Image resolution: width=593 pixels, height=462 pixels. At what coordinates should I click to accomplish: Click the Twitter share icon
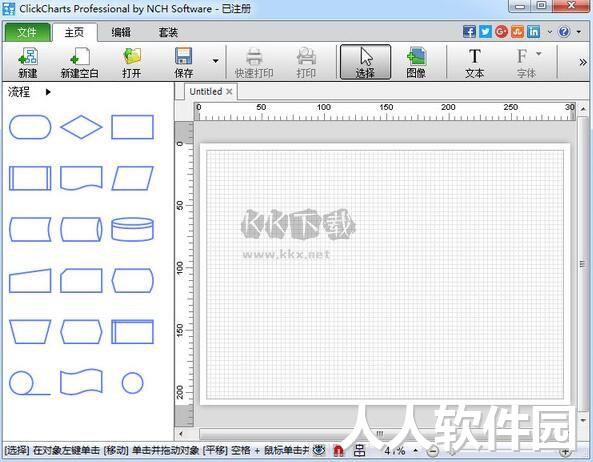(485, 31)
